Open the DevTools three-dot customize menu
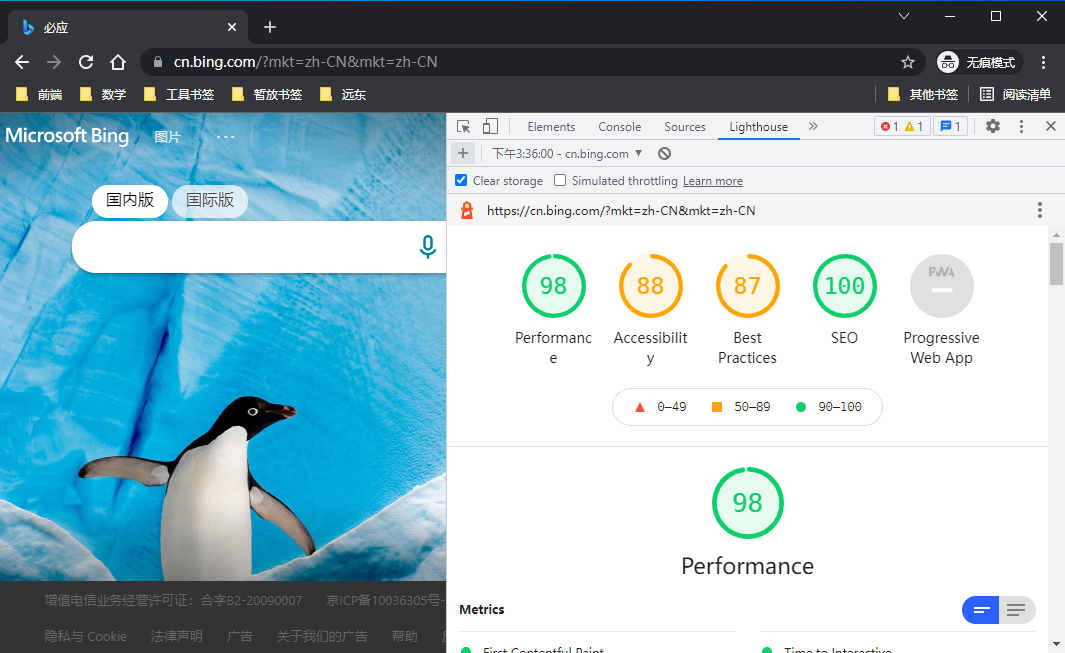Screen dimensions: 1065x653 click(1021, 126)
